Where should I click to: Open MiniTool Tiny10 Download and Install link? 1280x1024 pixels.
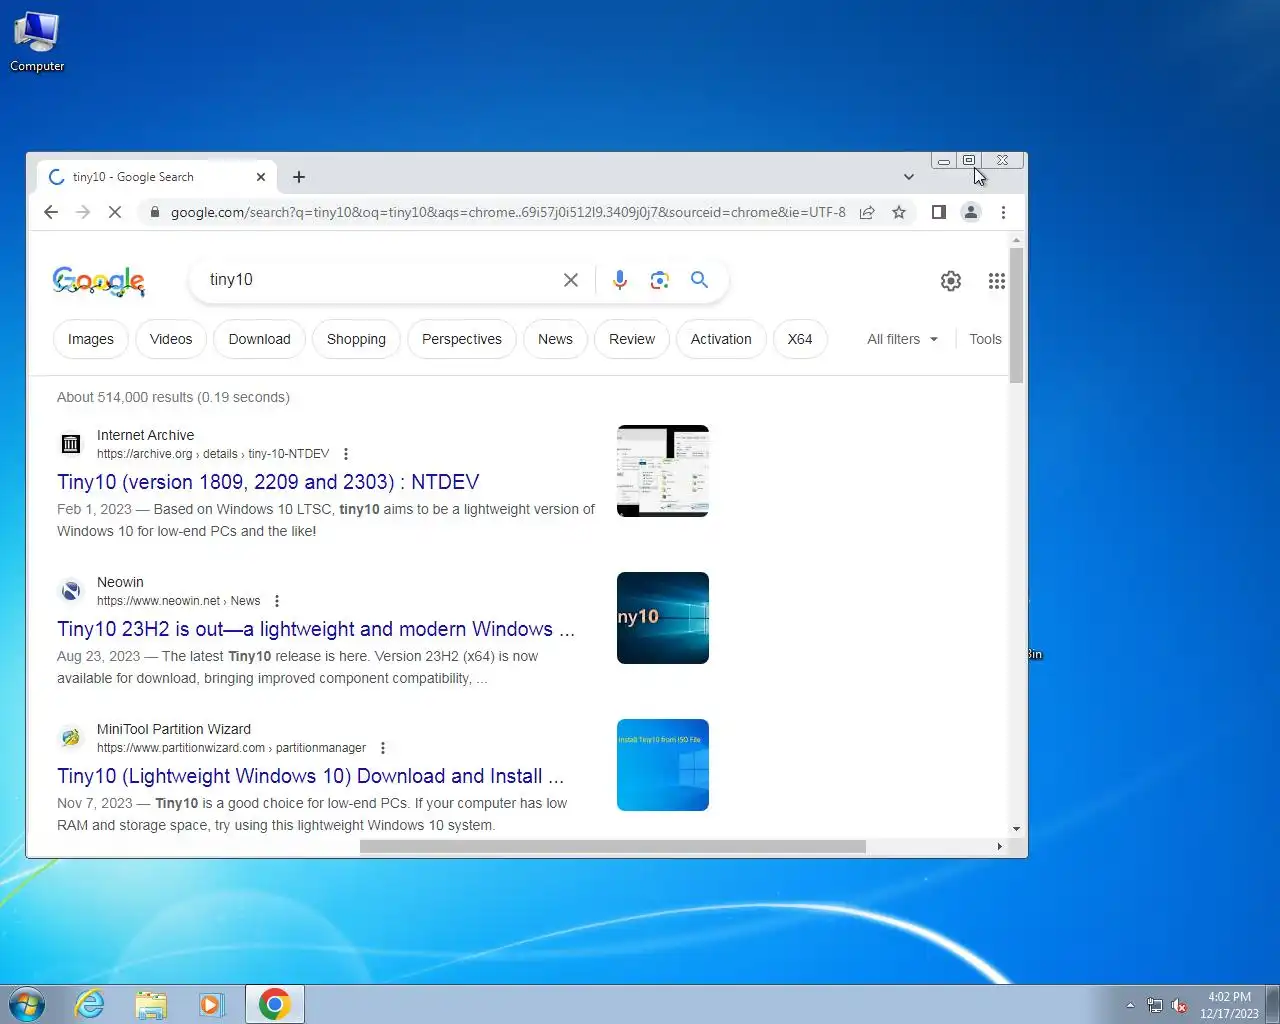(311, 776)
